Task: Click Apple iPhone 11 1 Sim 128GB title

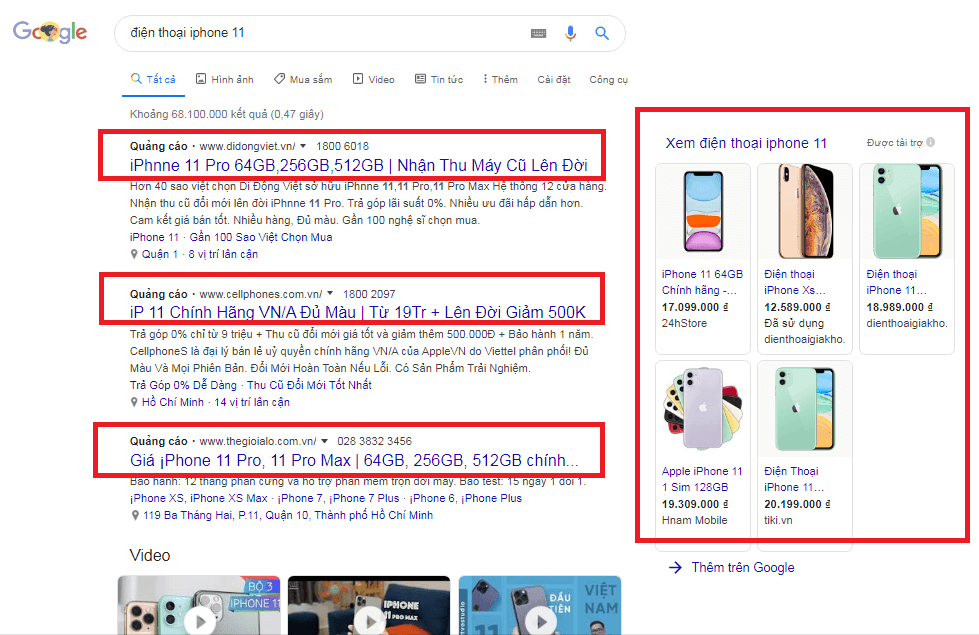Action: point(702,479)
